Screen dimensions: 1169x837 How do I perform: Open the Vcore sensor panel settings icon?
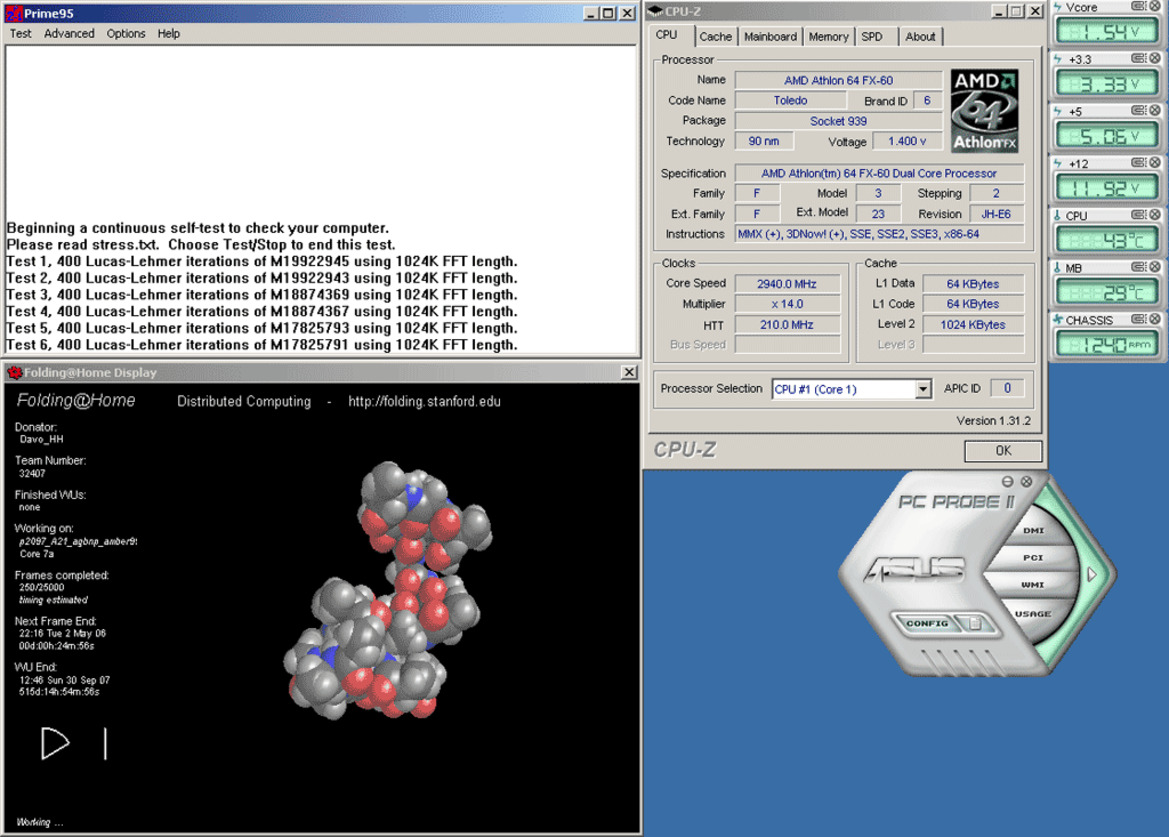click(x=1138, y=6)
